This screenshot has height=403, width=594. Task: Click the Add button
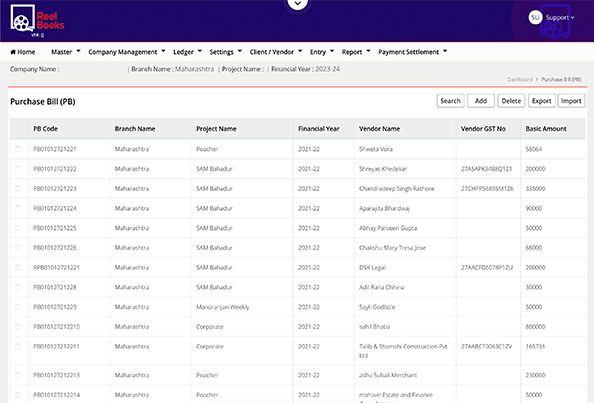point(481,101)
